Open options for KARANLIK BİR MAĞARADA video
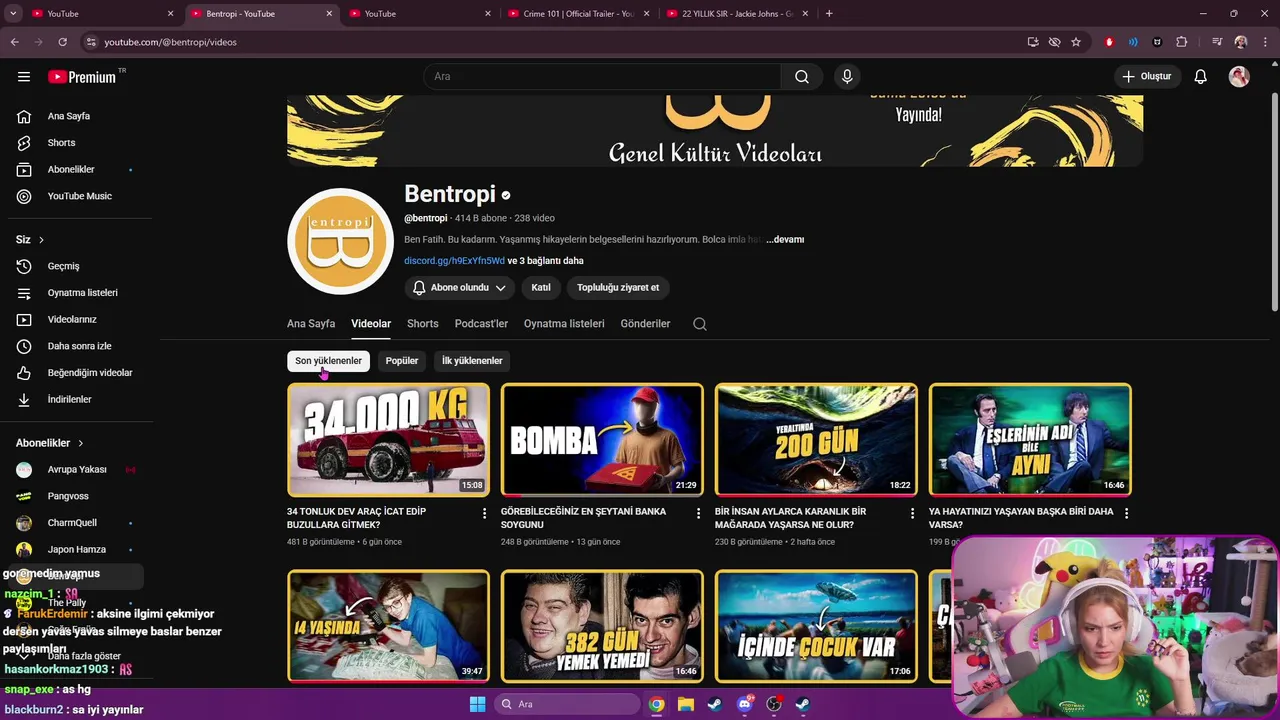 (x=912, y=513)
